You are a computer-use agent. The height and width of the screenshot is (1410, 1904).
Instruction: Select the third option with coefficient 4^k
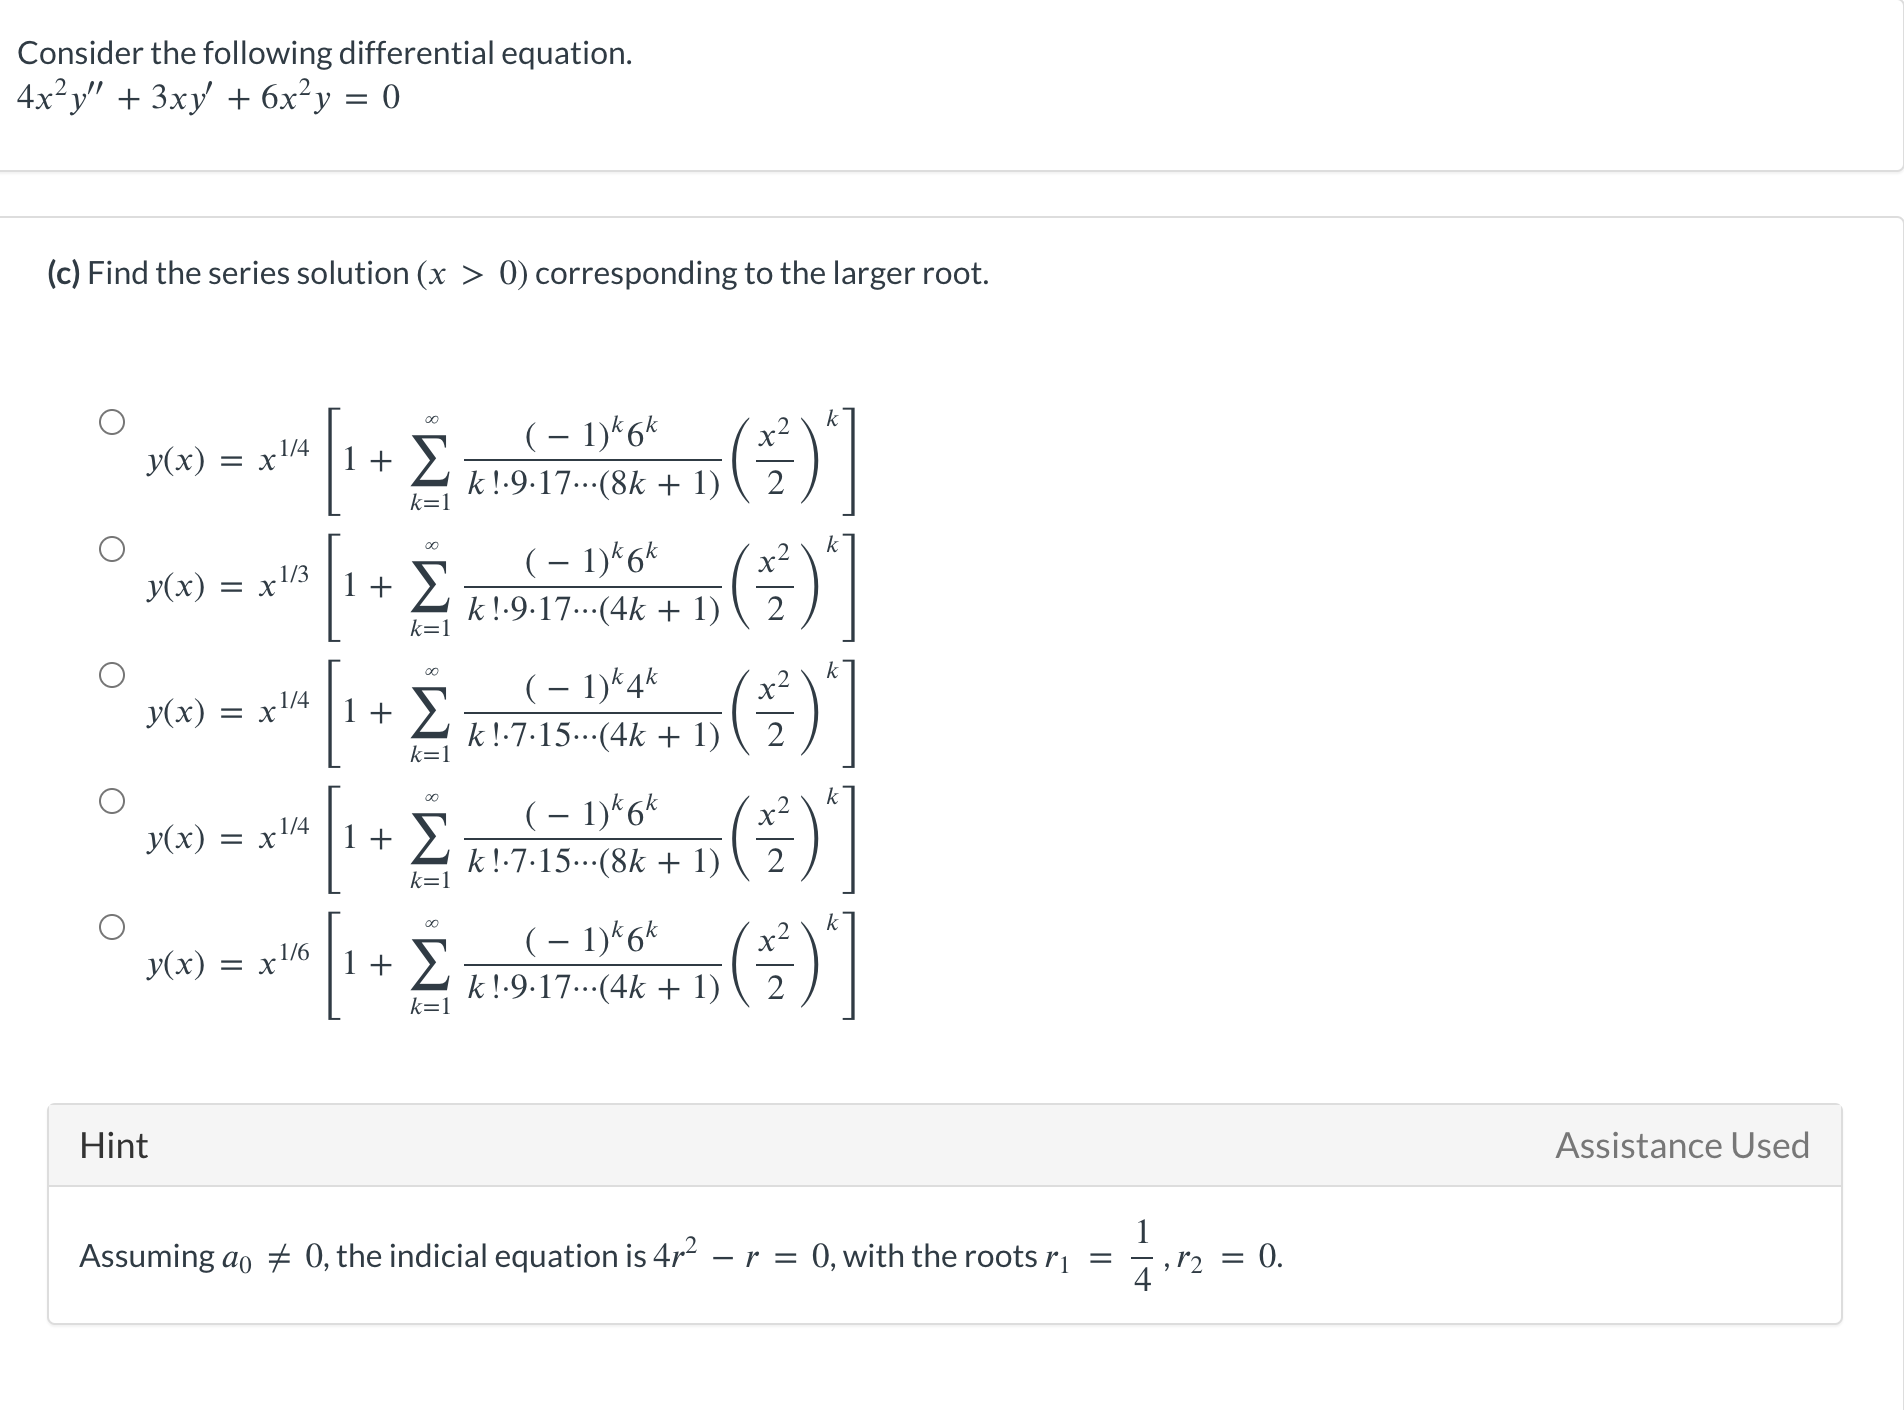(x=113, y=675)
